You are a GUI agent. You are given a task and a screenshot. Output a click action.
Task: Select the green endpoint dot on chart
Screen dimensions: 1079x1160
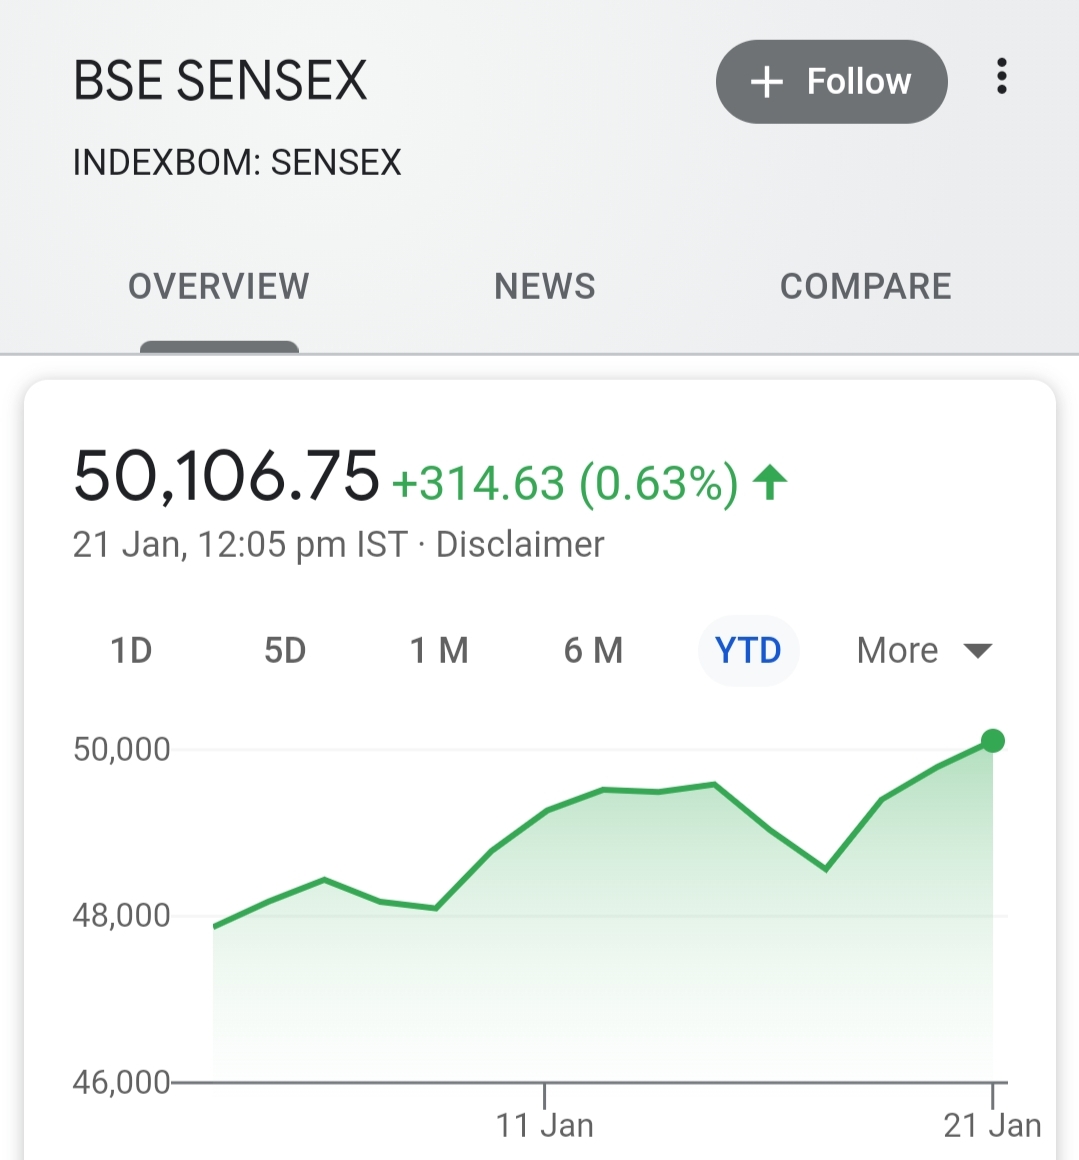coord(992,741)
